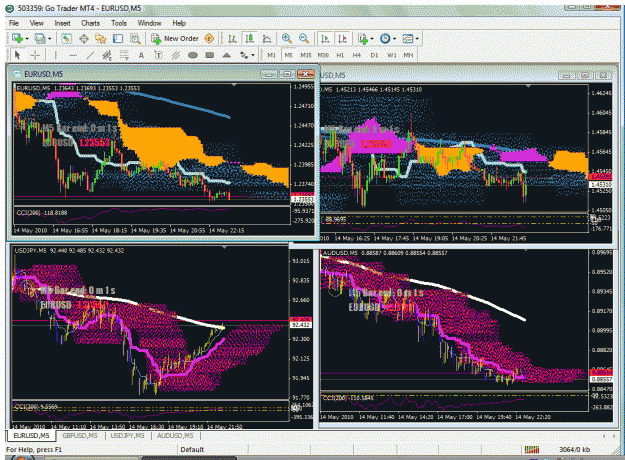Click the 3064/0 kb status entry

click(574, 450)
